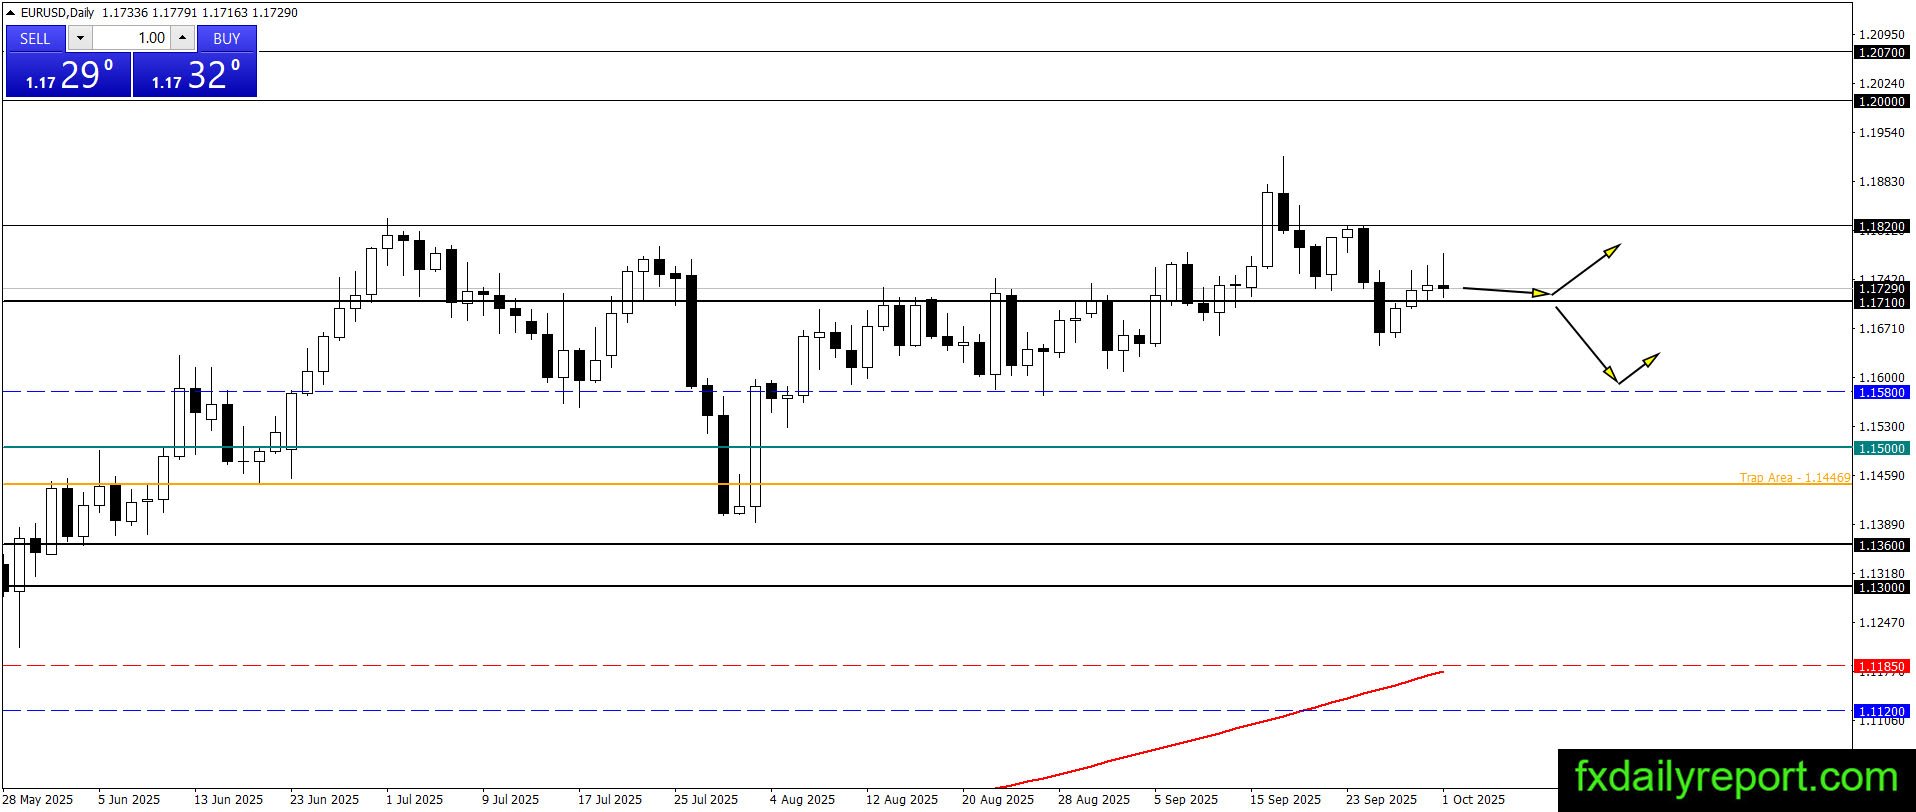The height and width of the screenshot is (812, 1916).
Task: Decrease lot volume with the down arrow
Action: 80,38
